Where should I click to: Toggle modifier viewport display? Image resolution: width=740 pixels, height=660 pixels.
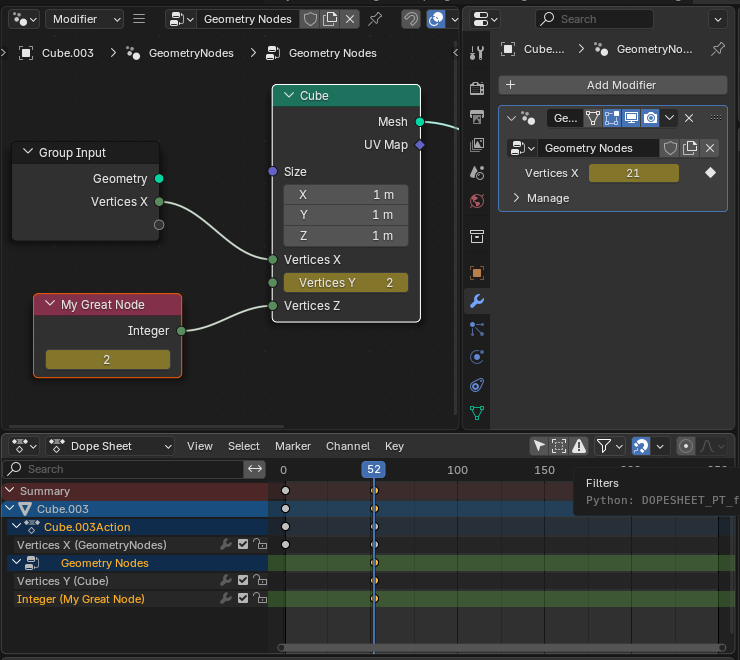[631, 118]
